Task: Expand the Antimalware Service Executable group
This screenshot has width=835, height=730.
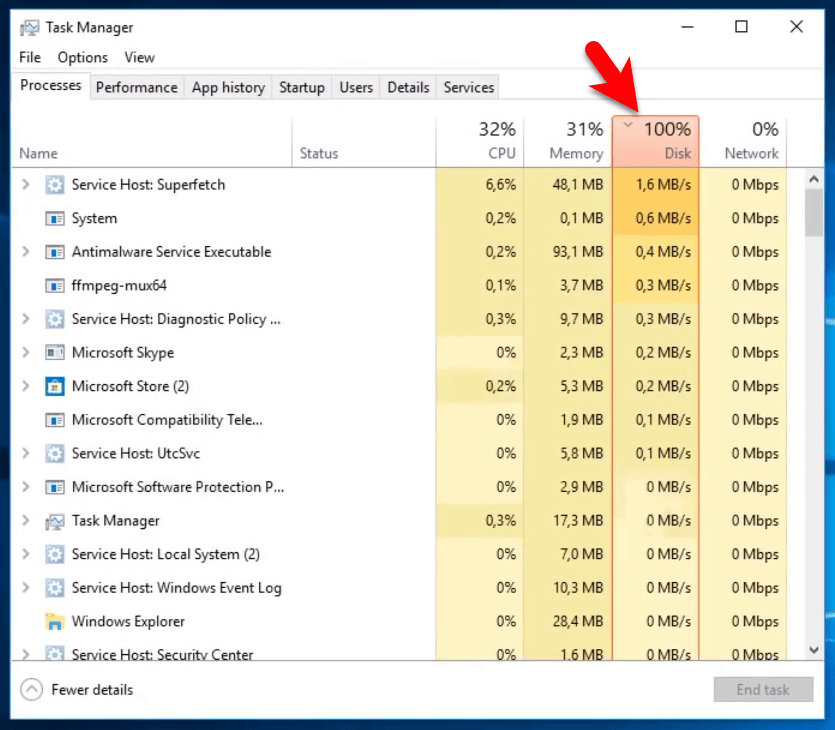Action: 25,251
